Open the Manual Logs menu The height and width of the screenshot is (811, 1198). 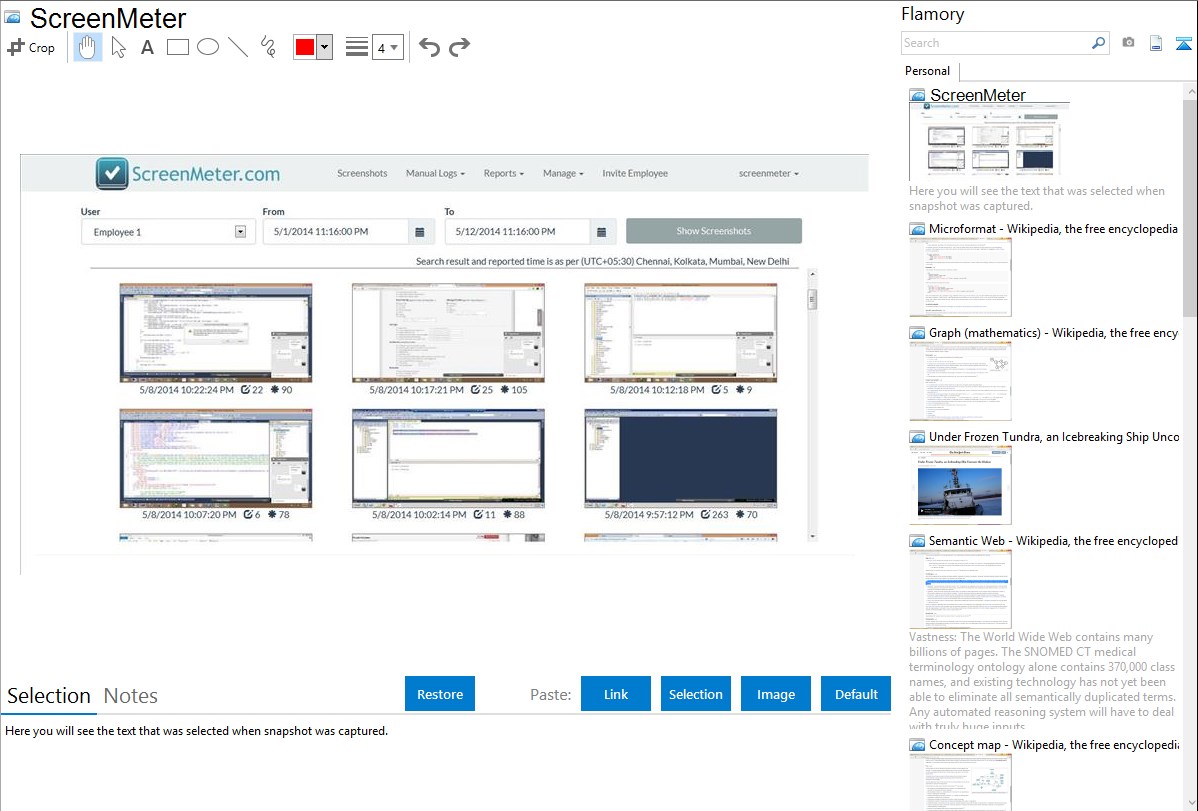435,174
